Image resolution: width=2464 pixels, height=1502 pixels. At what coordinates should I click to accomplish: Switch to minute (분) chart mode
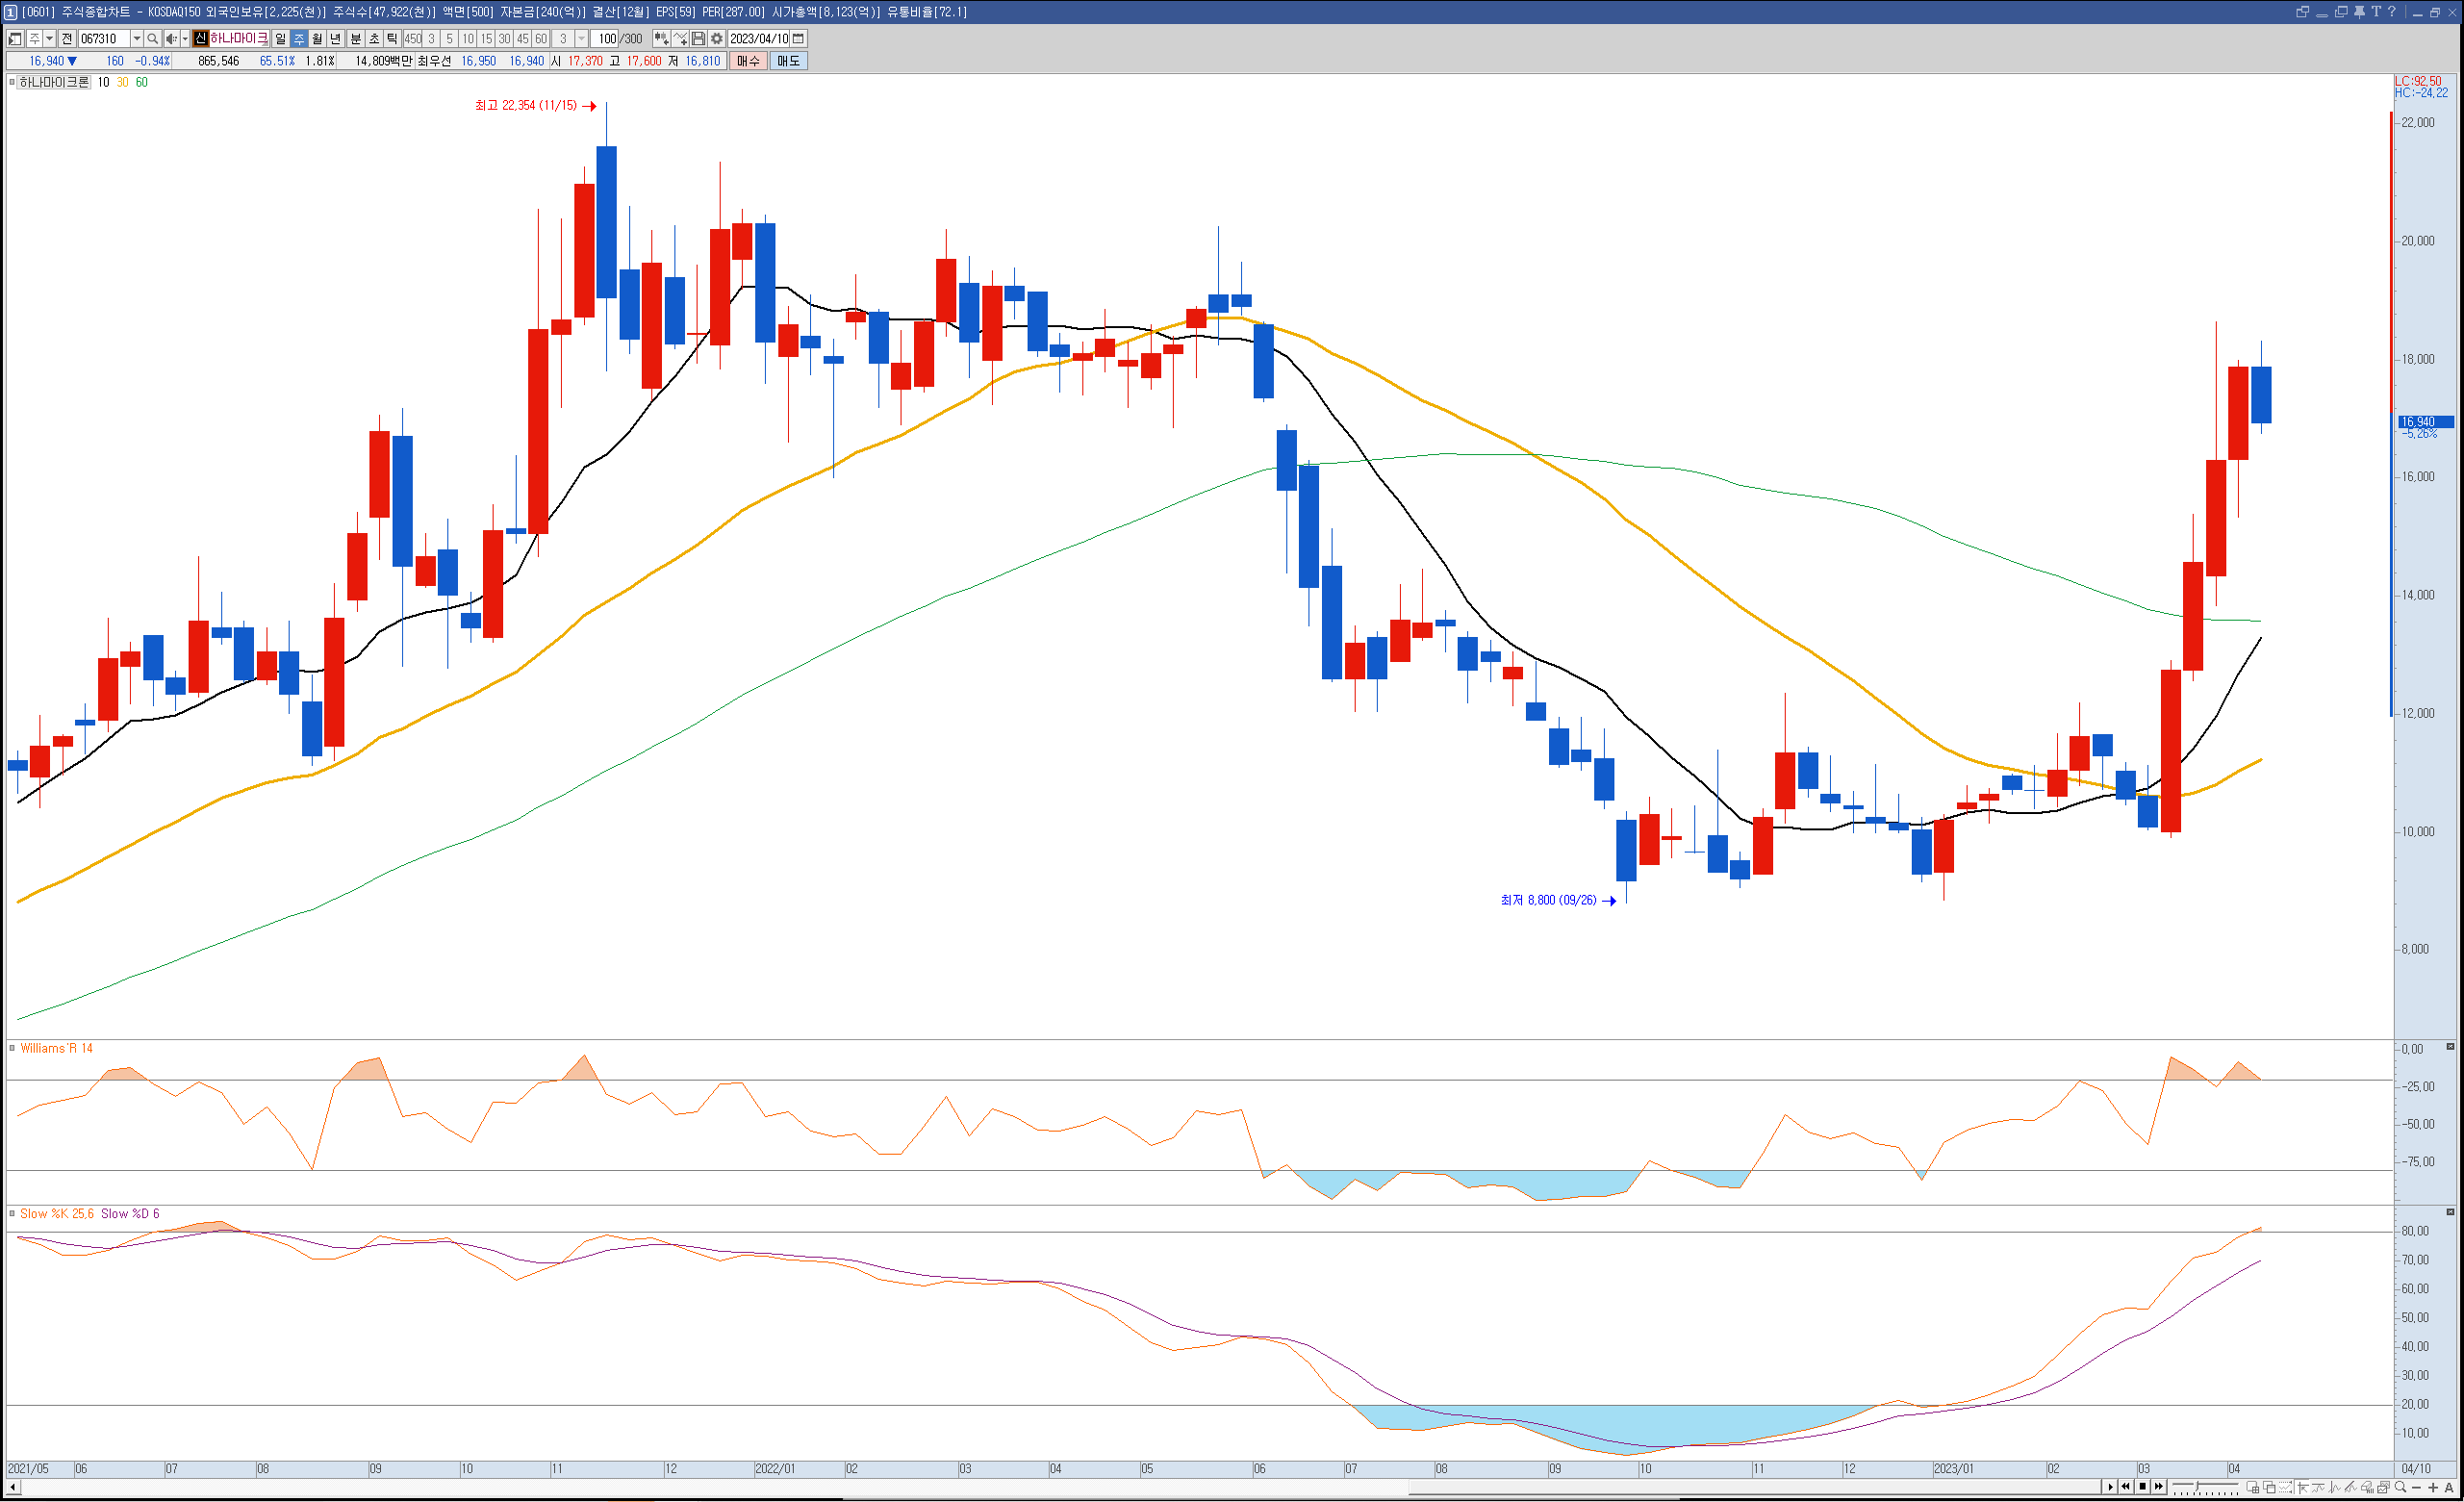click(355, 39)
